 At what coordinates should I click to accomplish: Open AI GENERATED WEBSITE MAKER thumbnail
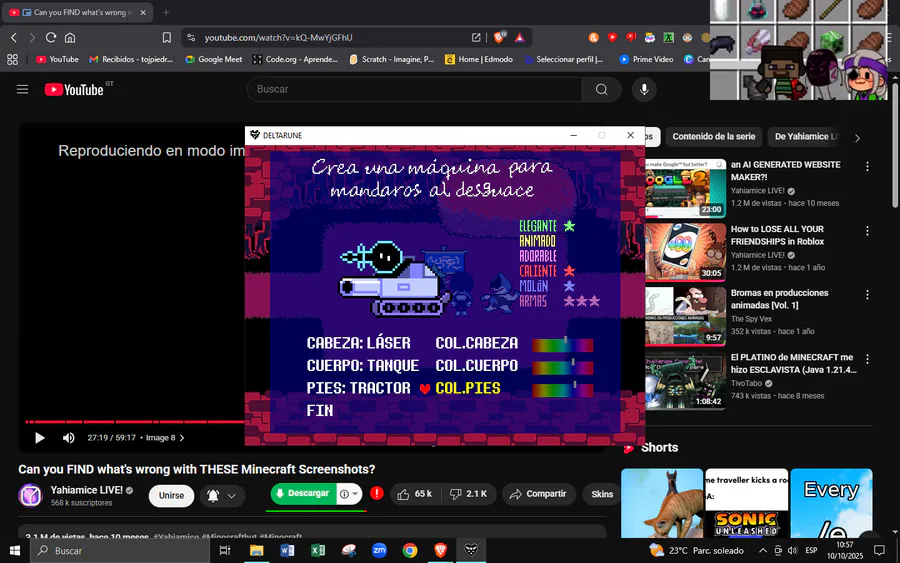[685, 188]
